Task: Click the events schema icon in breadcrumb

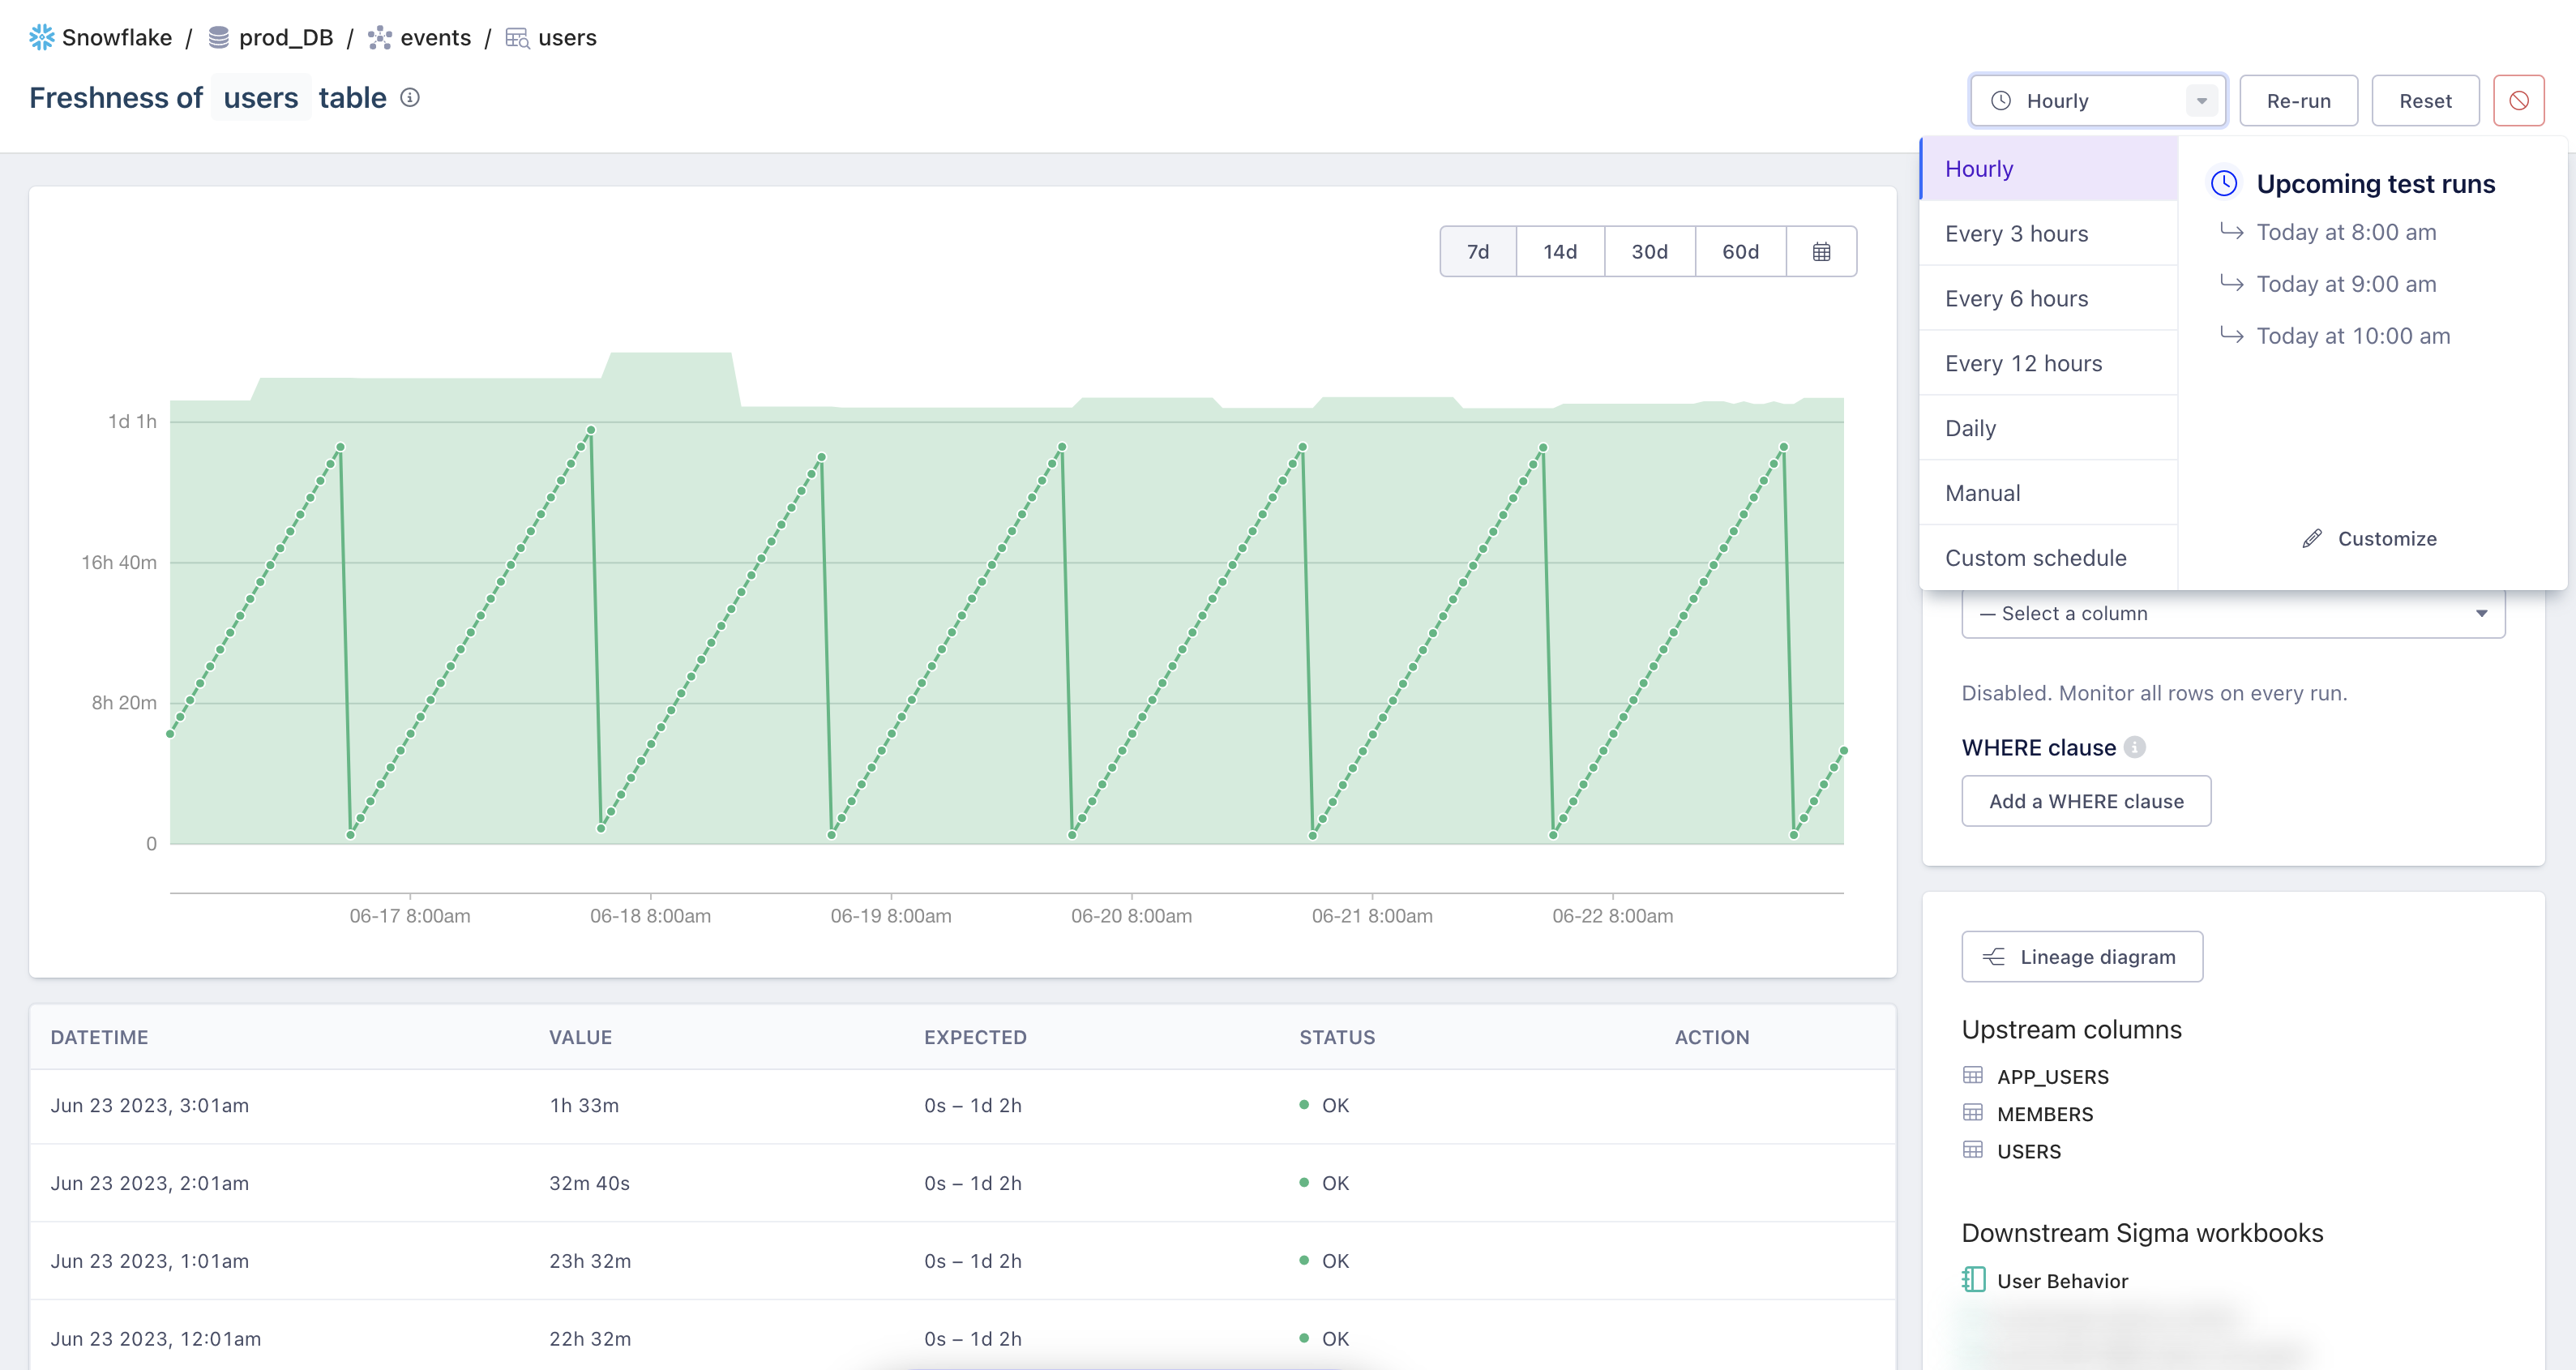Action: pyautogui.click(x=380, y=37)
